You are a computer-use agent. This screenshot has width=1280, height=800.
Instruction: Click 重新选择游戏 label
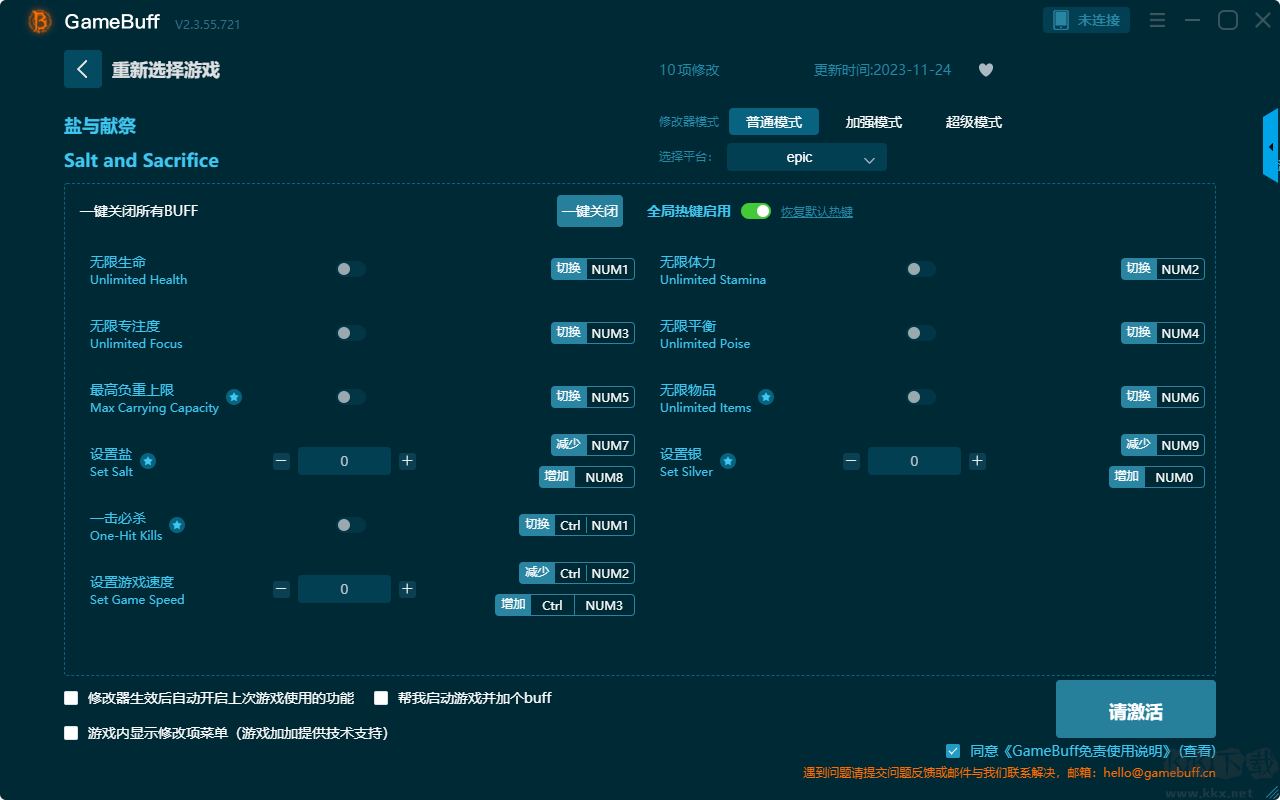[166, 70]
